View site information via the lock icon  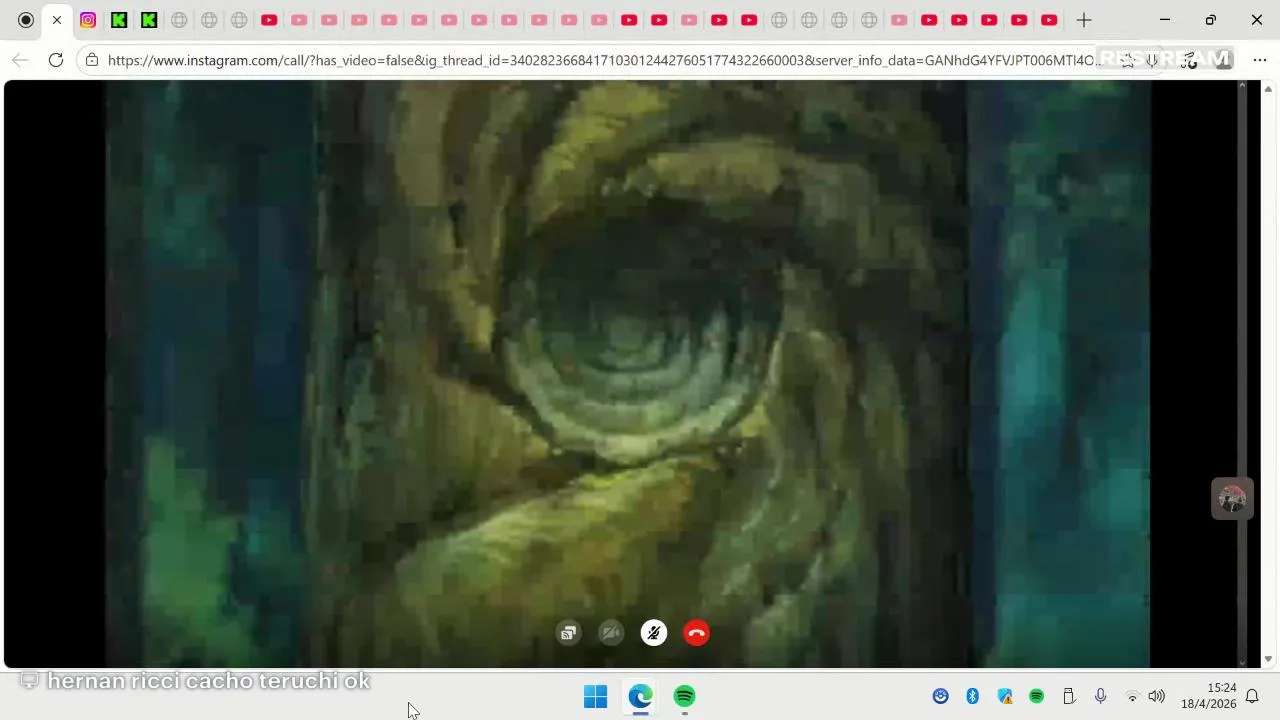[x=92, y=60]
